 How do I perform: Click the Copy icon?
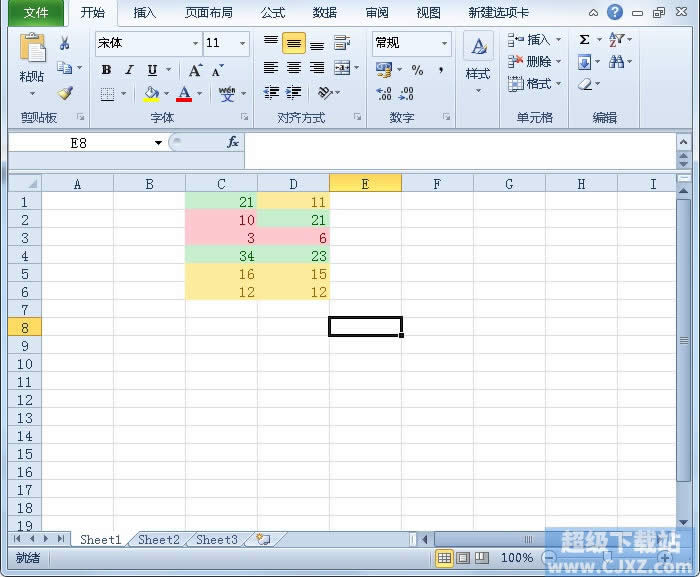[x=64, y=68]
